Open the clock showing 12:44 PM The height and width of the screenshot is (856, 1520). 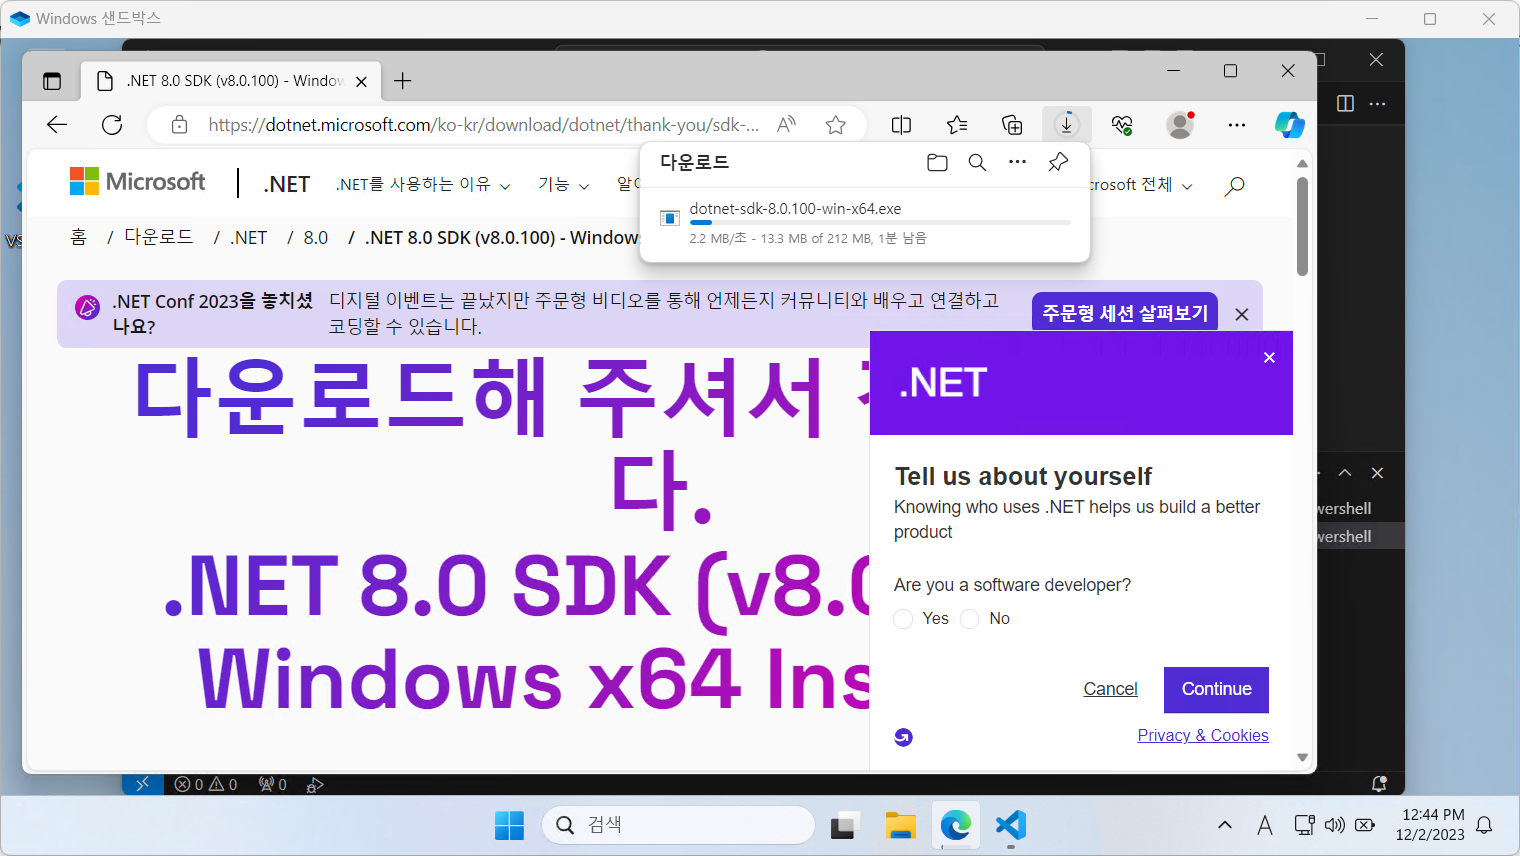coord(1430,825)
